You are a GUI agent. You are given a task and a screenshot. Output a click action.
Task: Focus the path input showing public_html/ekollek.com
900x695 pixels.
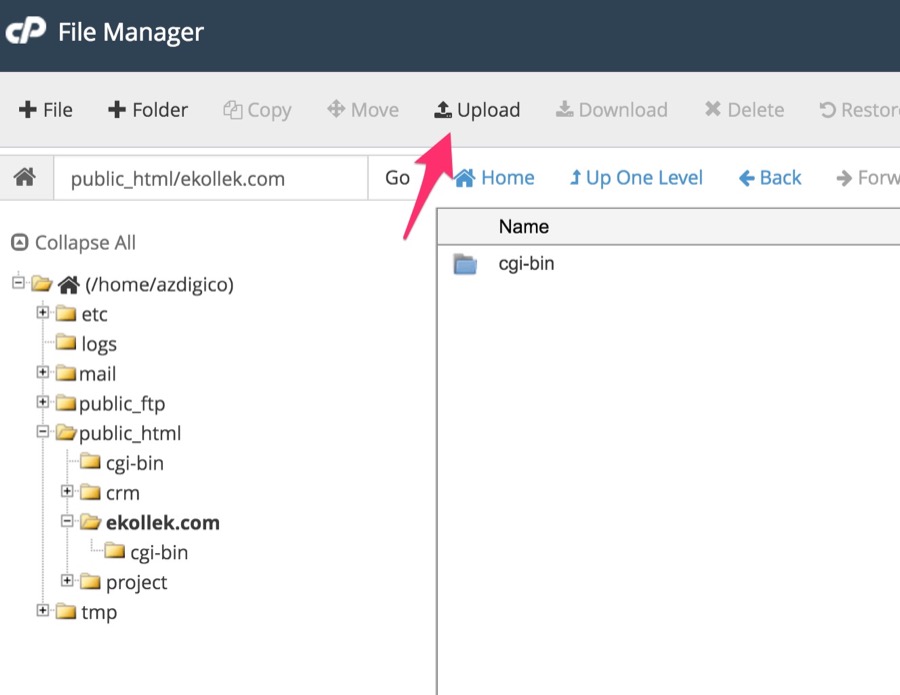(x=211, y=178)
